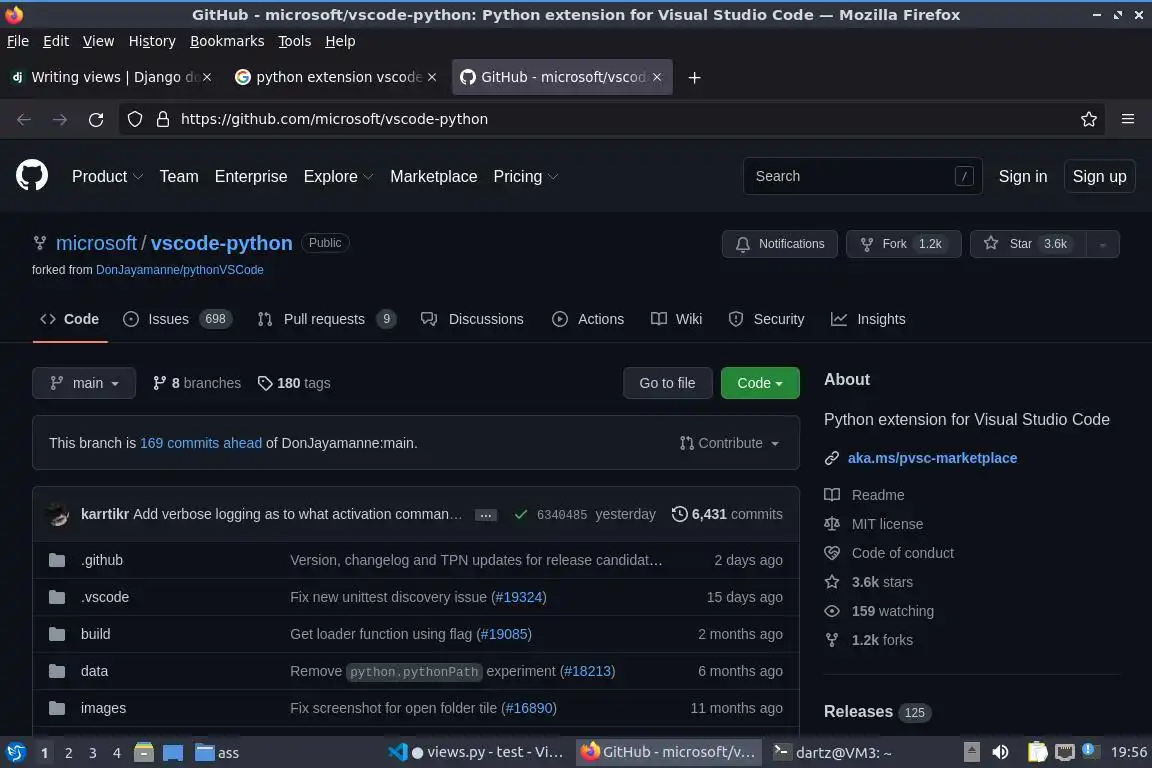Screen dimensions: 1152x768
Task: Switch to the Actions tab
Action: coord(588,319)
